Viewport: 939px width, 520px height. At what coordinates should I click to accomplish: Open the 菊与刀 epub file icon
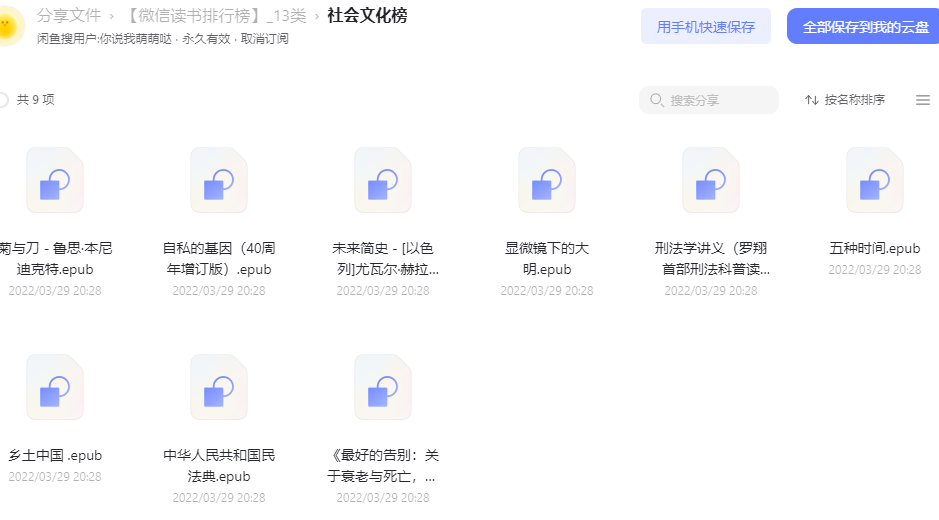[54, 180]
